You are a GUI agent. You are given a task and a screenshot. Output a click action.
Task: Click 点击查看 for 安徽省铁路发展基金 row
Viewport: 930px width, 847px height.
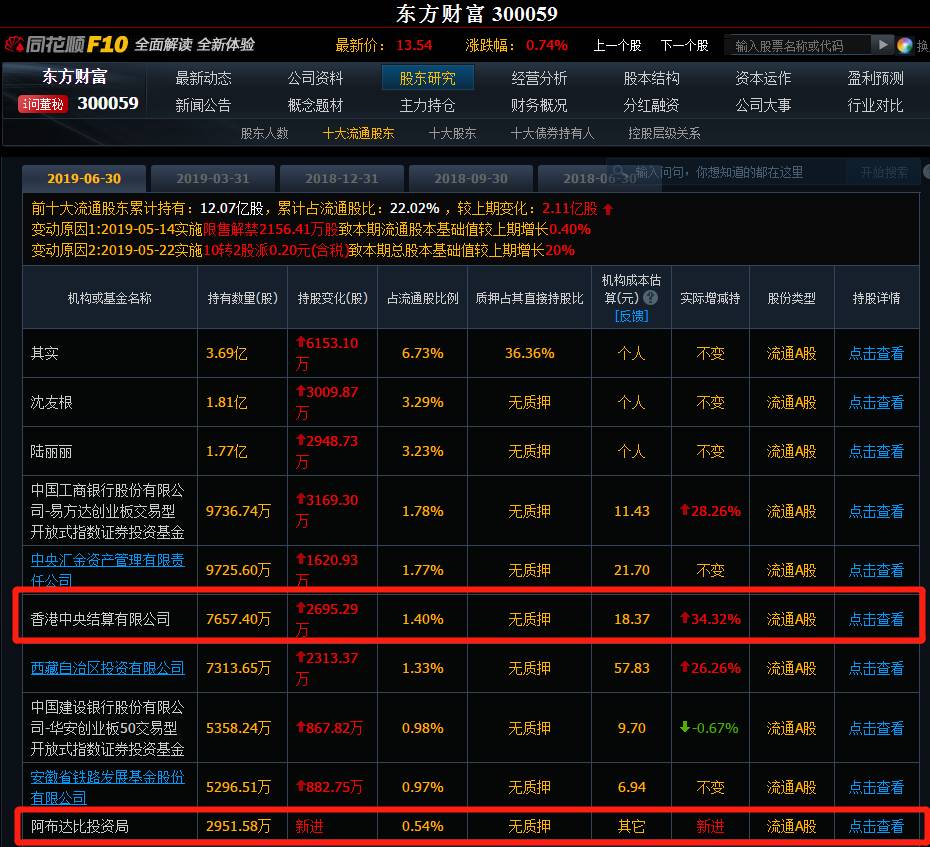point(876,788)
